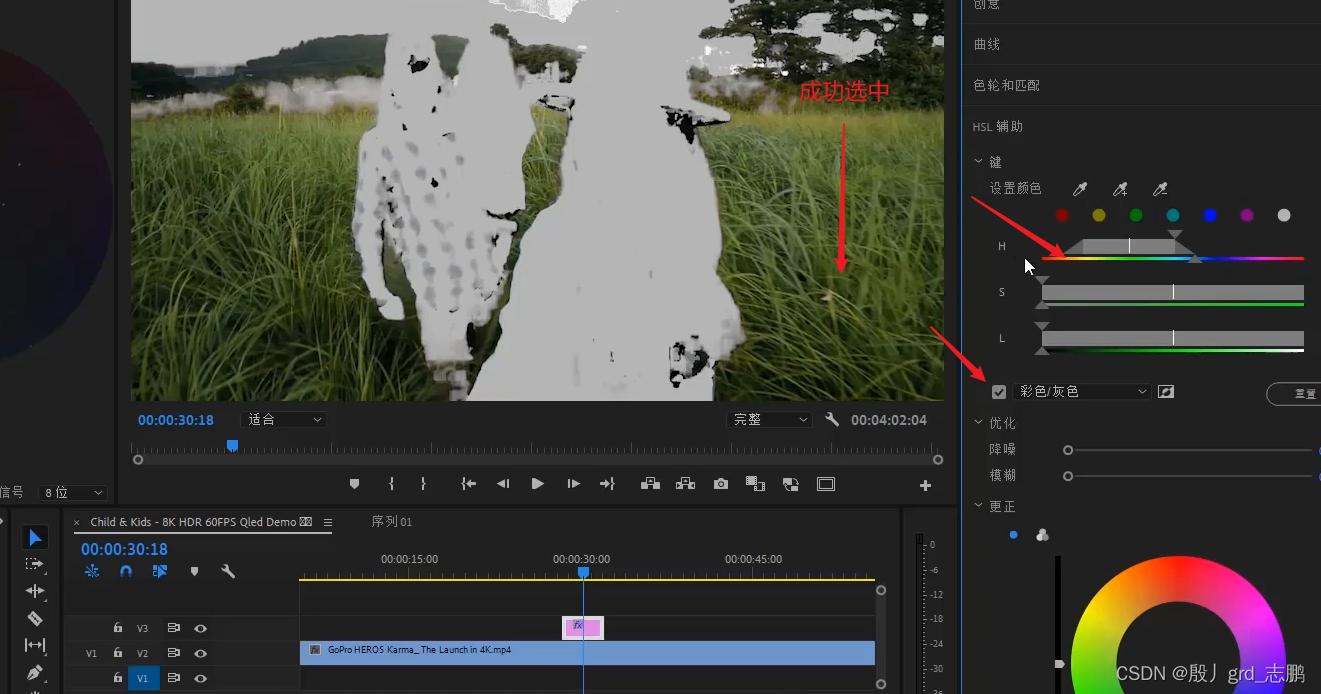The width and height of the screenshot is (1321, 694).
Task: Open the Child & Kids sequence panel menu
Action: (327, 522)
